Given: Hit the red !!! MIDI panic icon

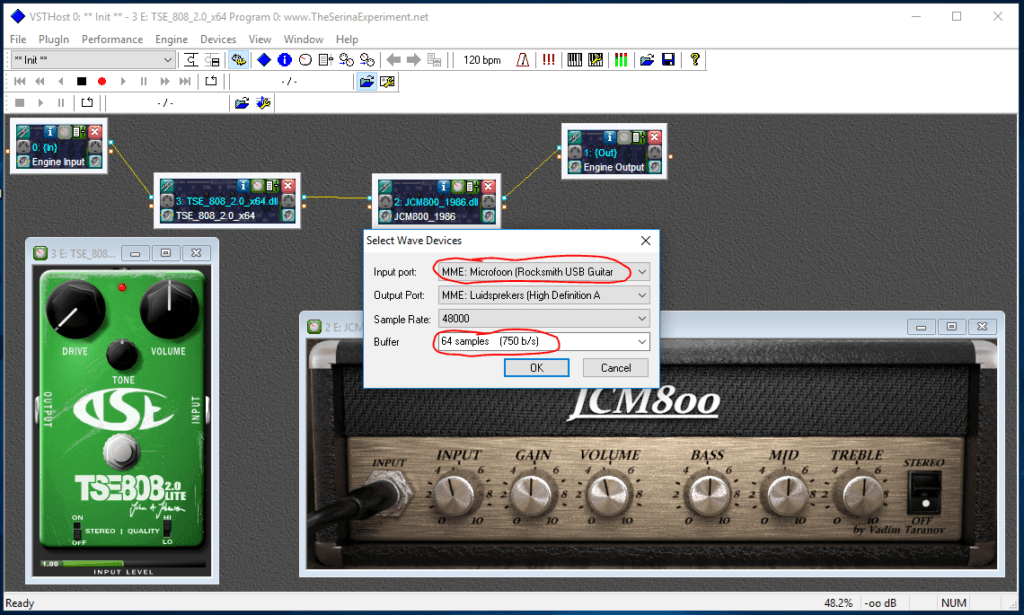Looking at the screenshot, I should 549,60.
